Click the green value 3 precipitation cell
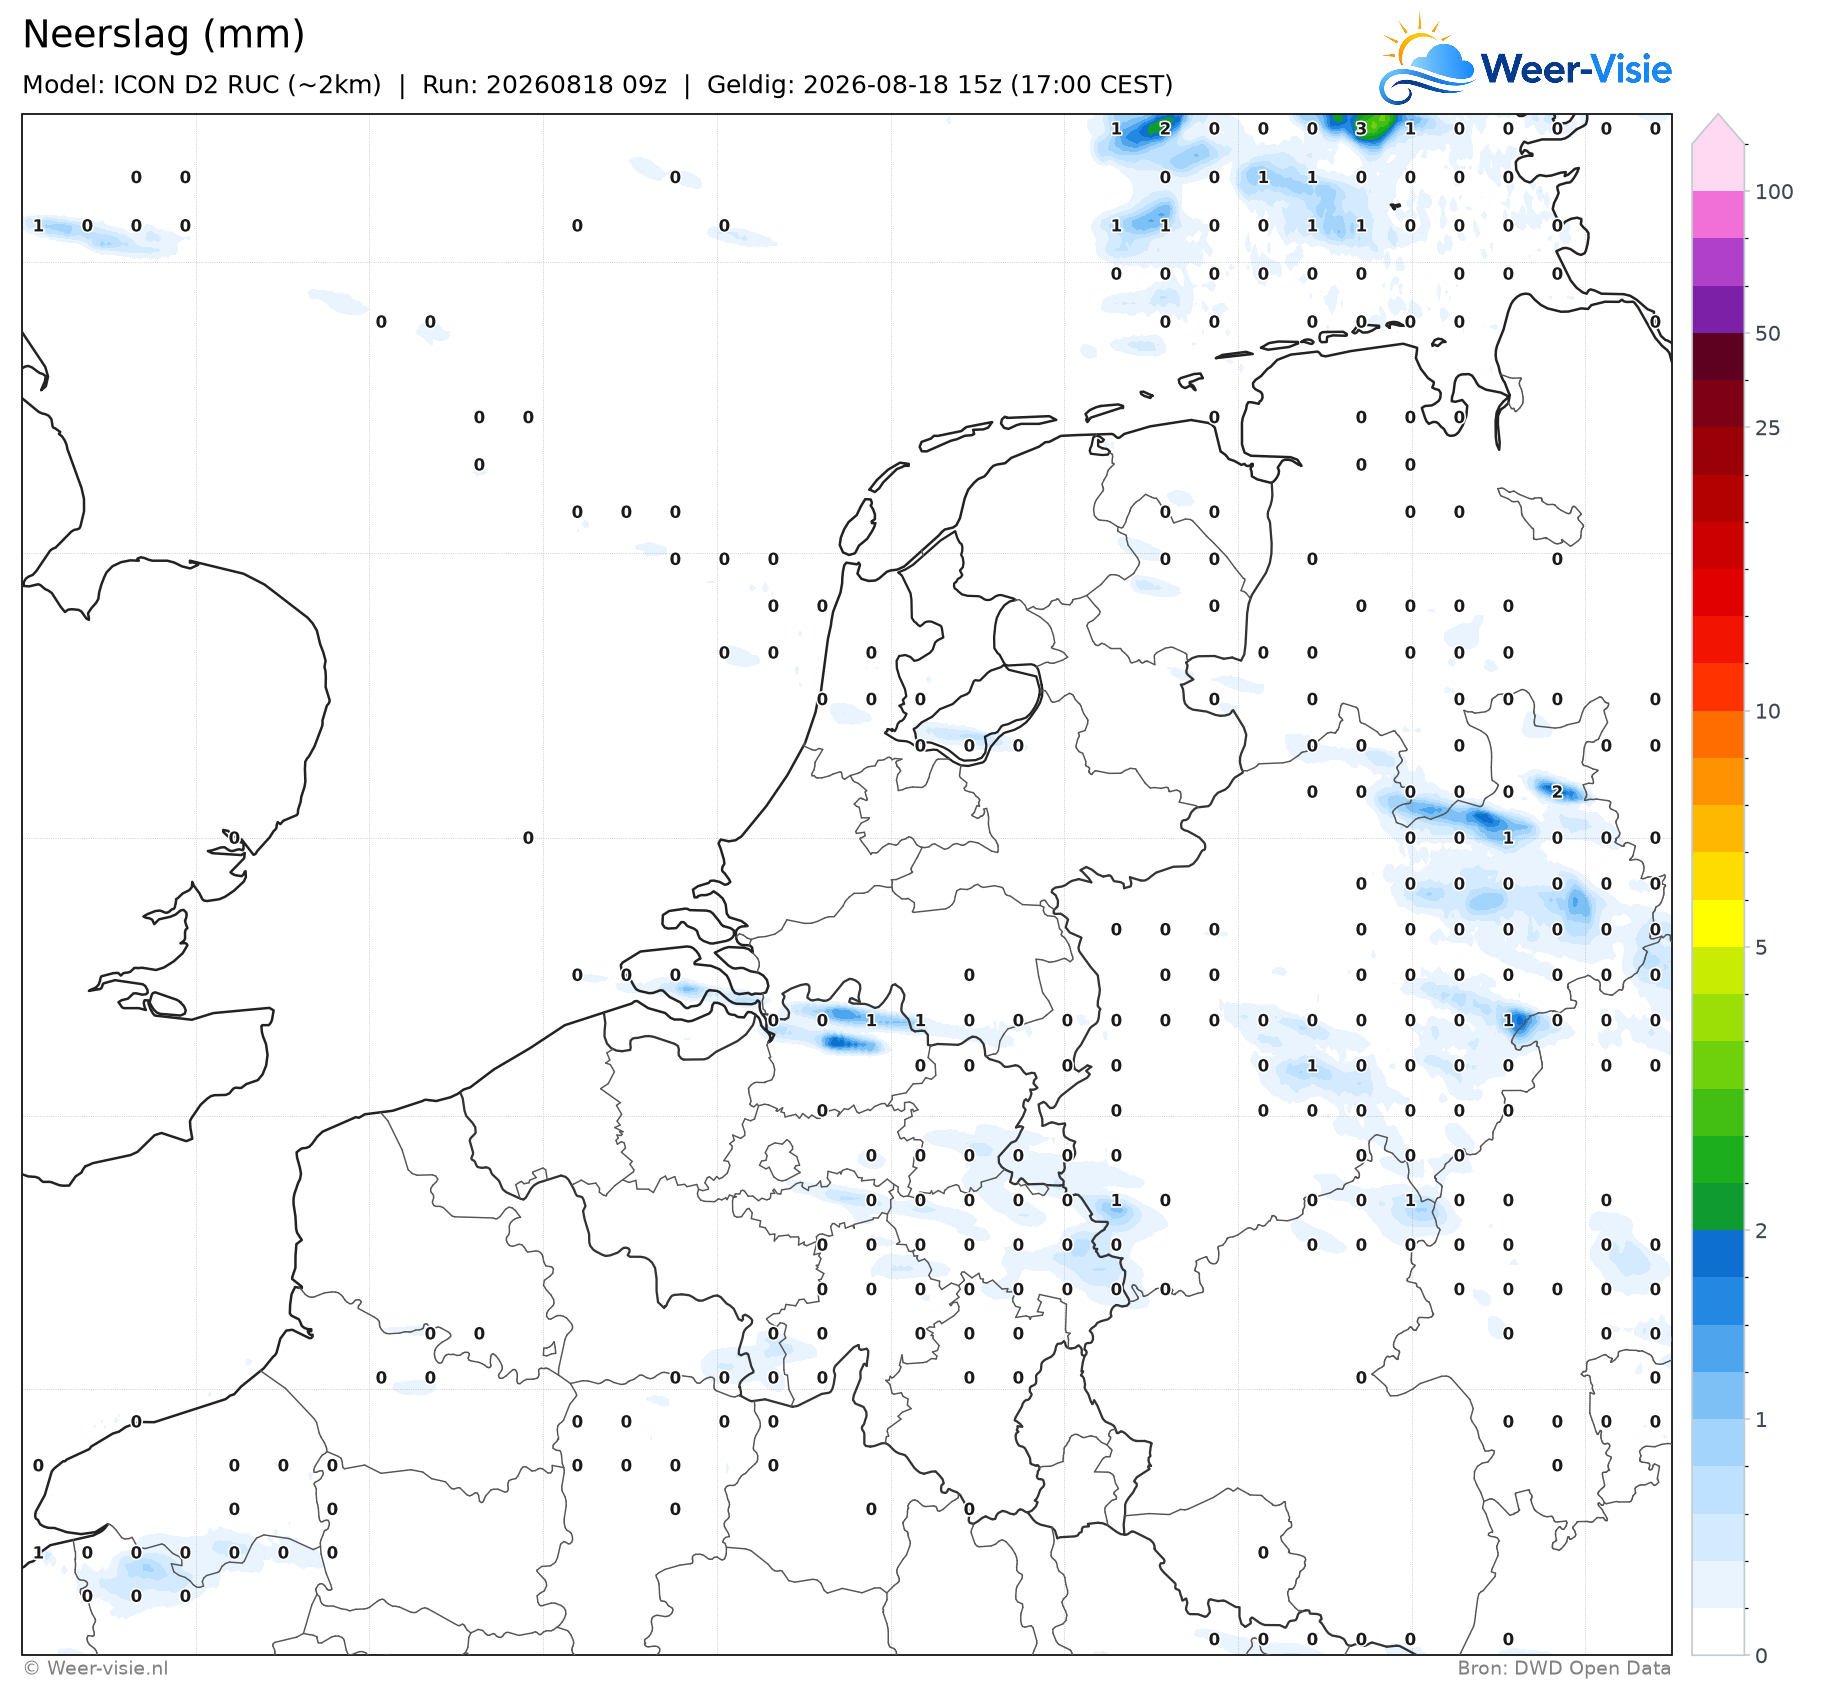 tap(1361, 128)
